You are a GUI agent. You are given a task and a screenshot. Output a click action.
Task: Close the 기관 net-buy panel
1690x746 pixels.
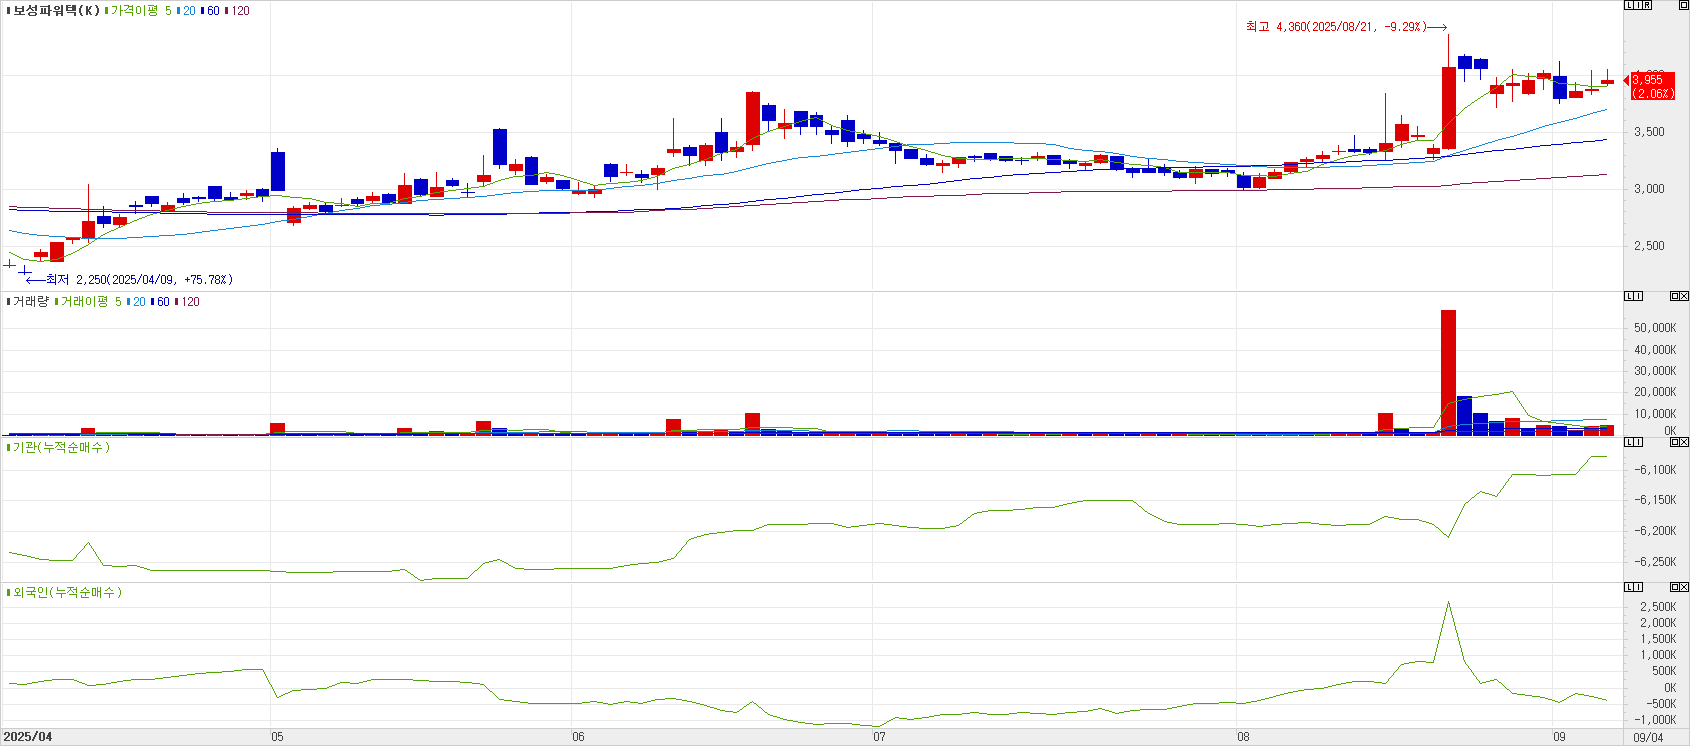1684,441
